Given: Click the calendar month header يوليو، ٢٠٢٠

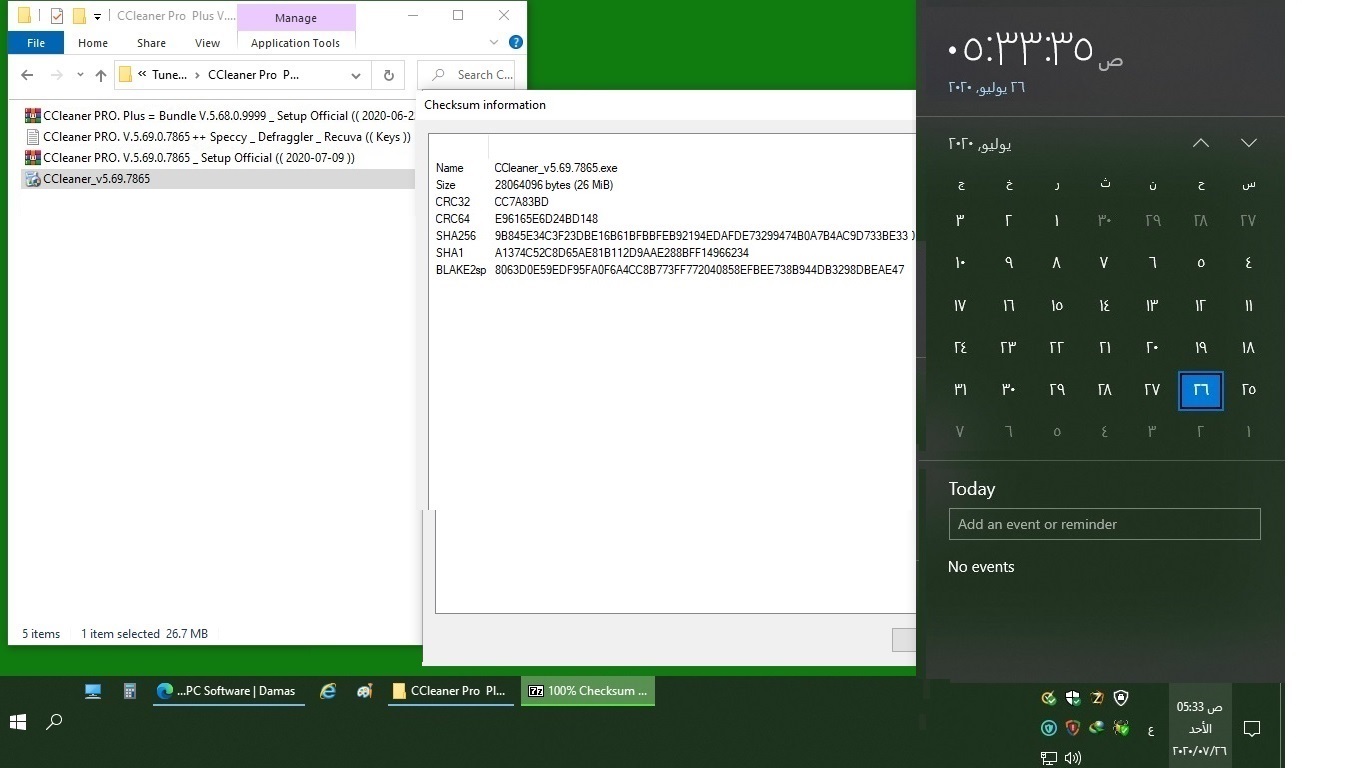Looking at the screenshot, I should tap(980, 144).
